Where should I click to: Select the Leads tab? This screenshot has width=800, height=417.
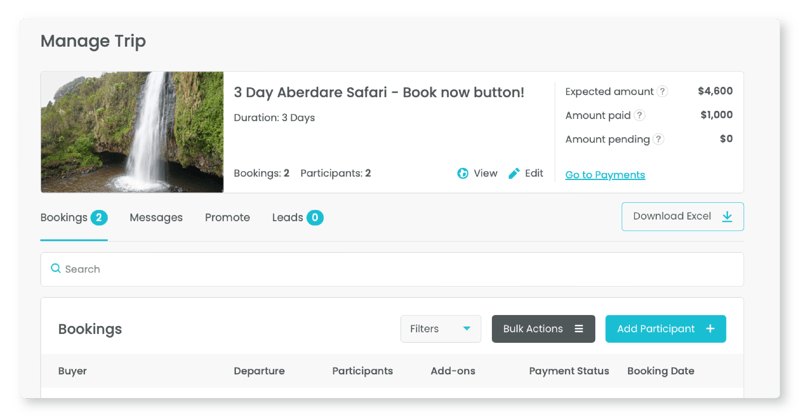(297, 217)
